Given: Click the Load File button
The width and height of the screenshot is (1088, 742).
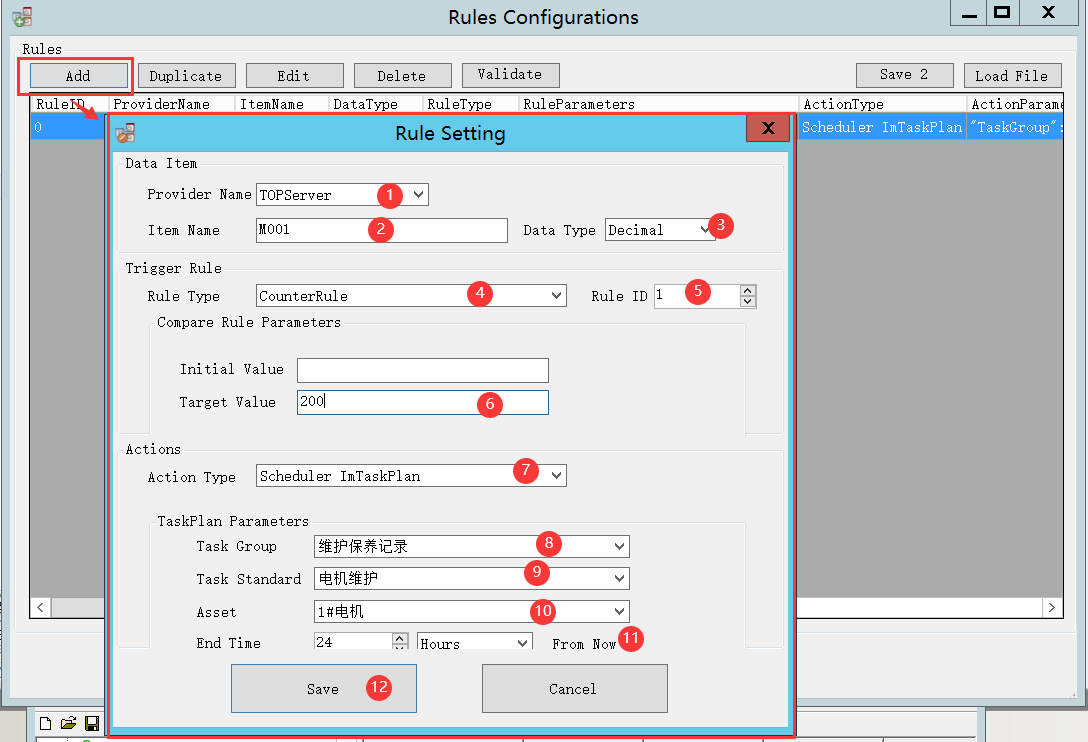Looking at the screenshot, I should pos(1011,76).
